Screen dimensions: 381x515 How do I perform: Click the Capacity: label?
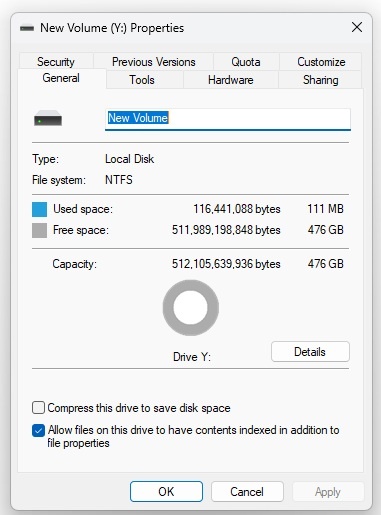point(75,264)
